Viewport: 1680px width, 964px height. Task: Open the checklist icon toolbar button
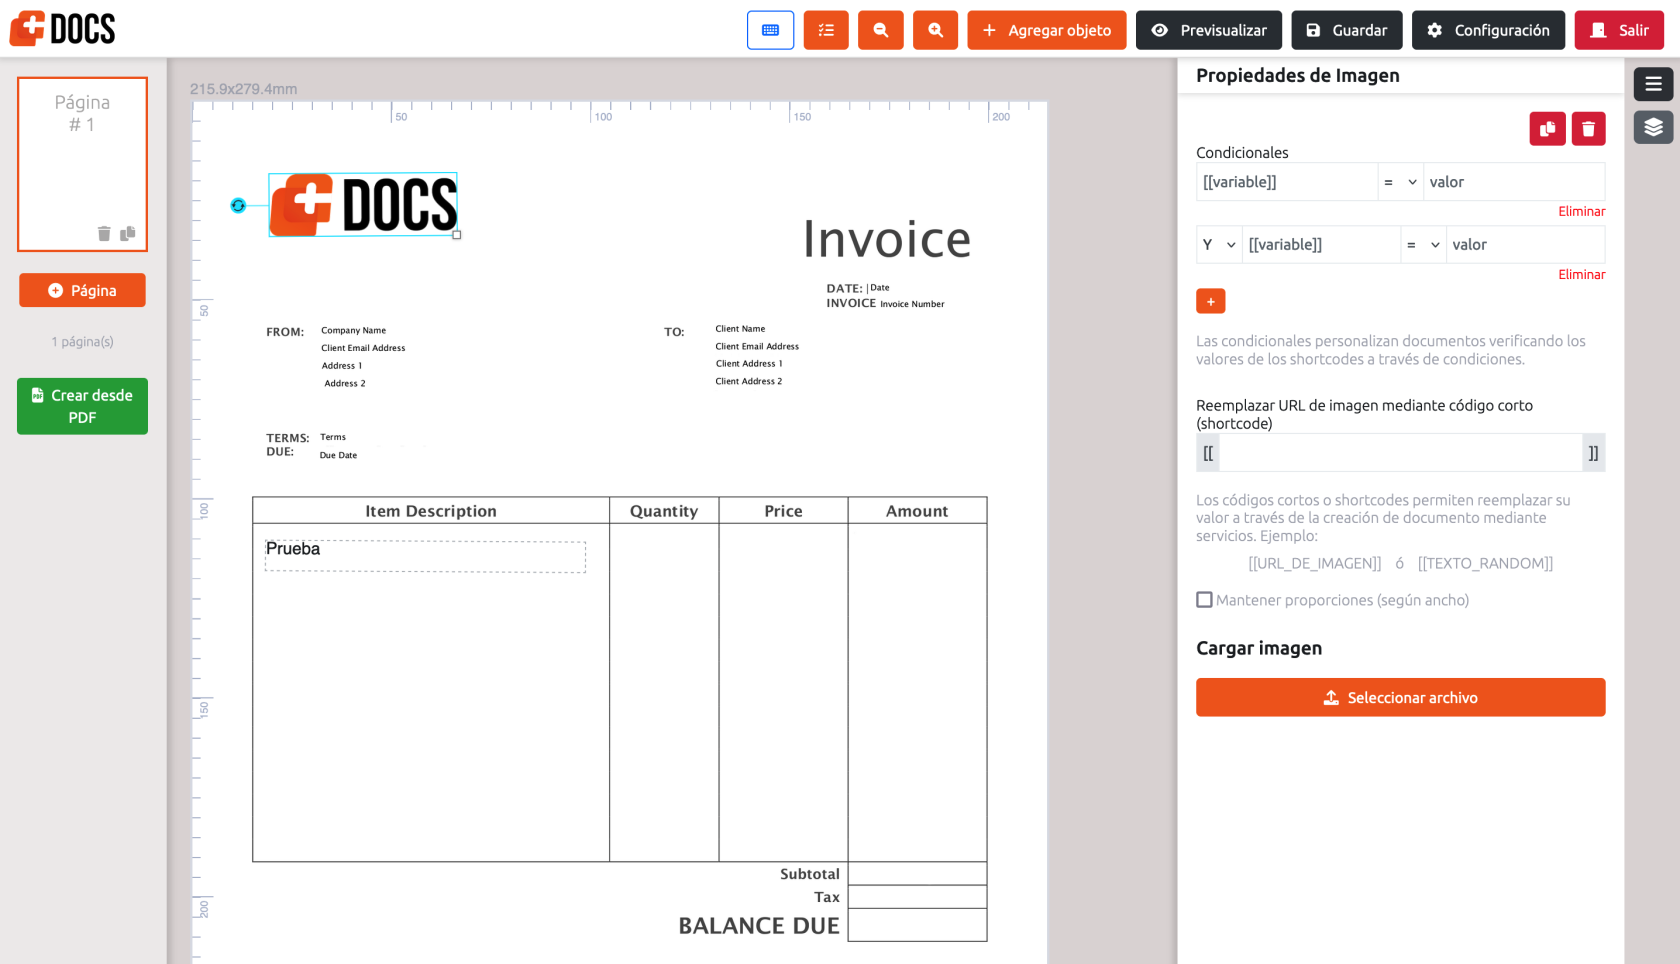click(826, 30)
